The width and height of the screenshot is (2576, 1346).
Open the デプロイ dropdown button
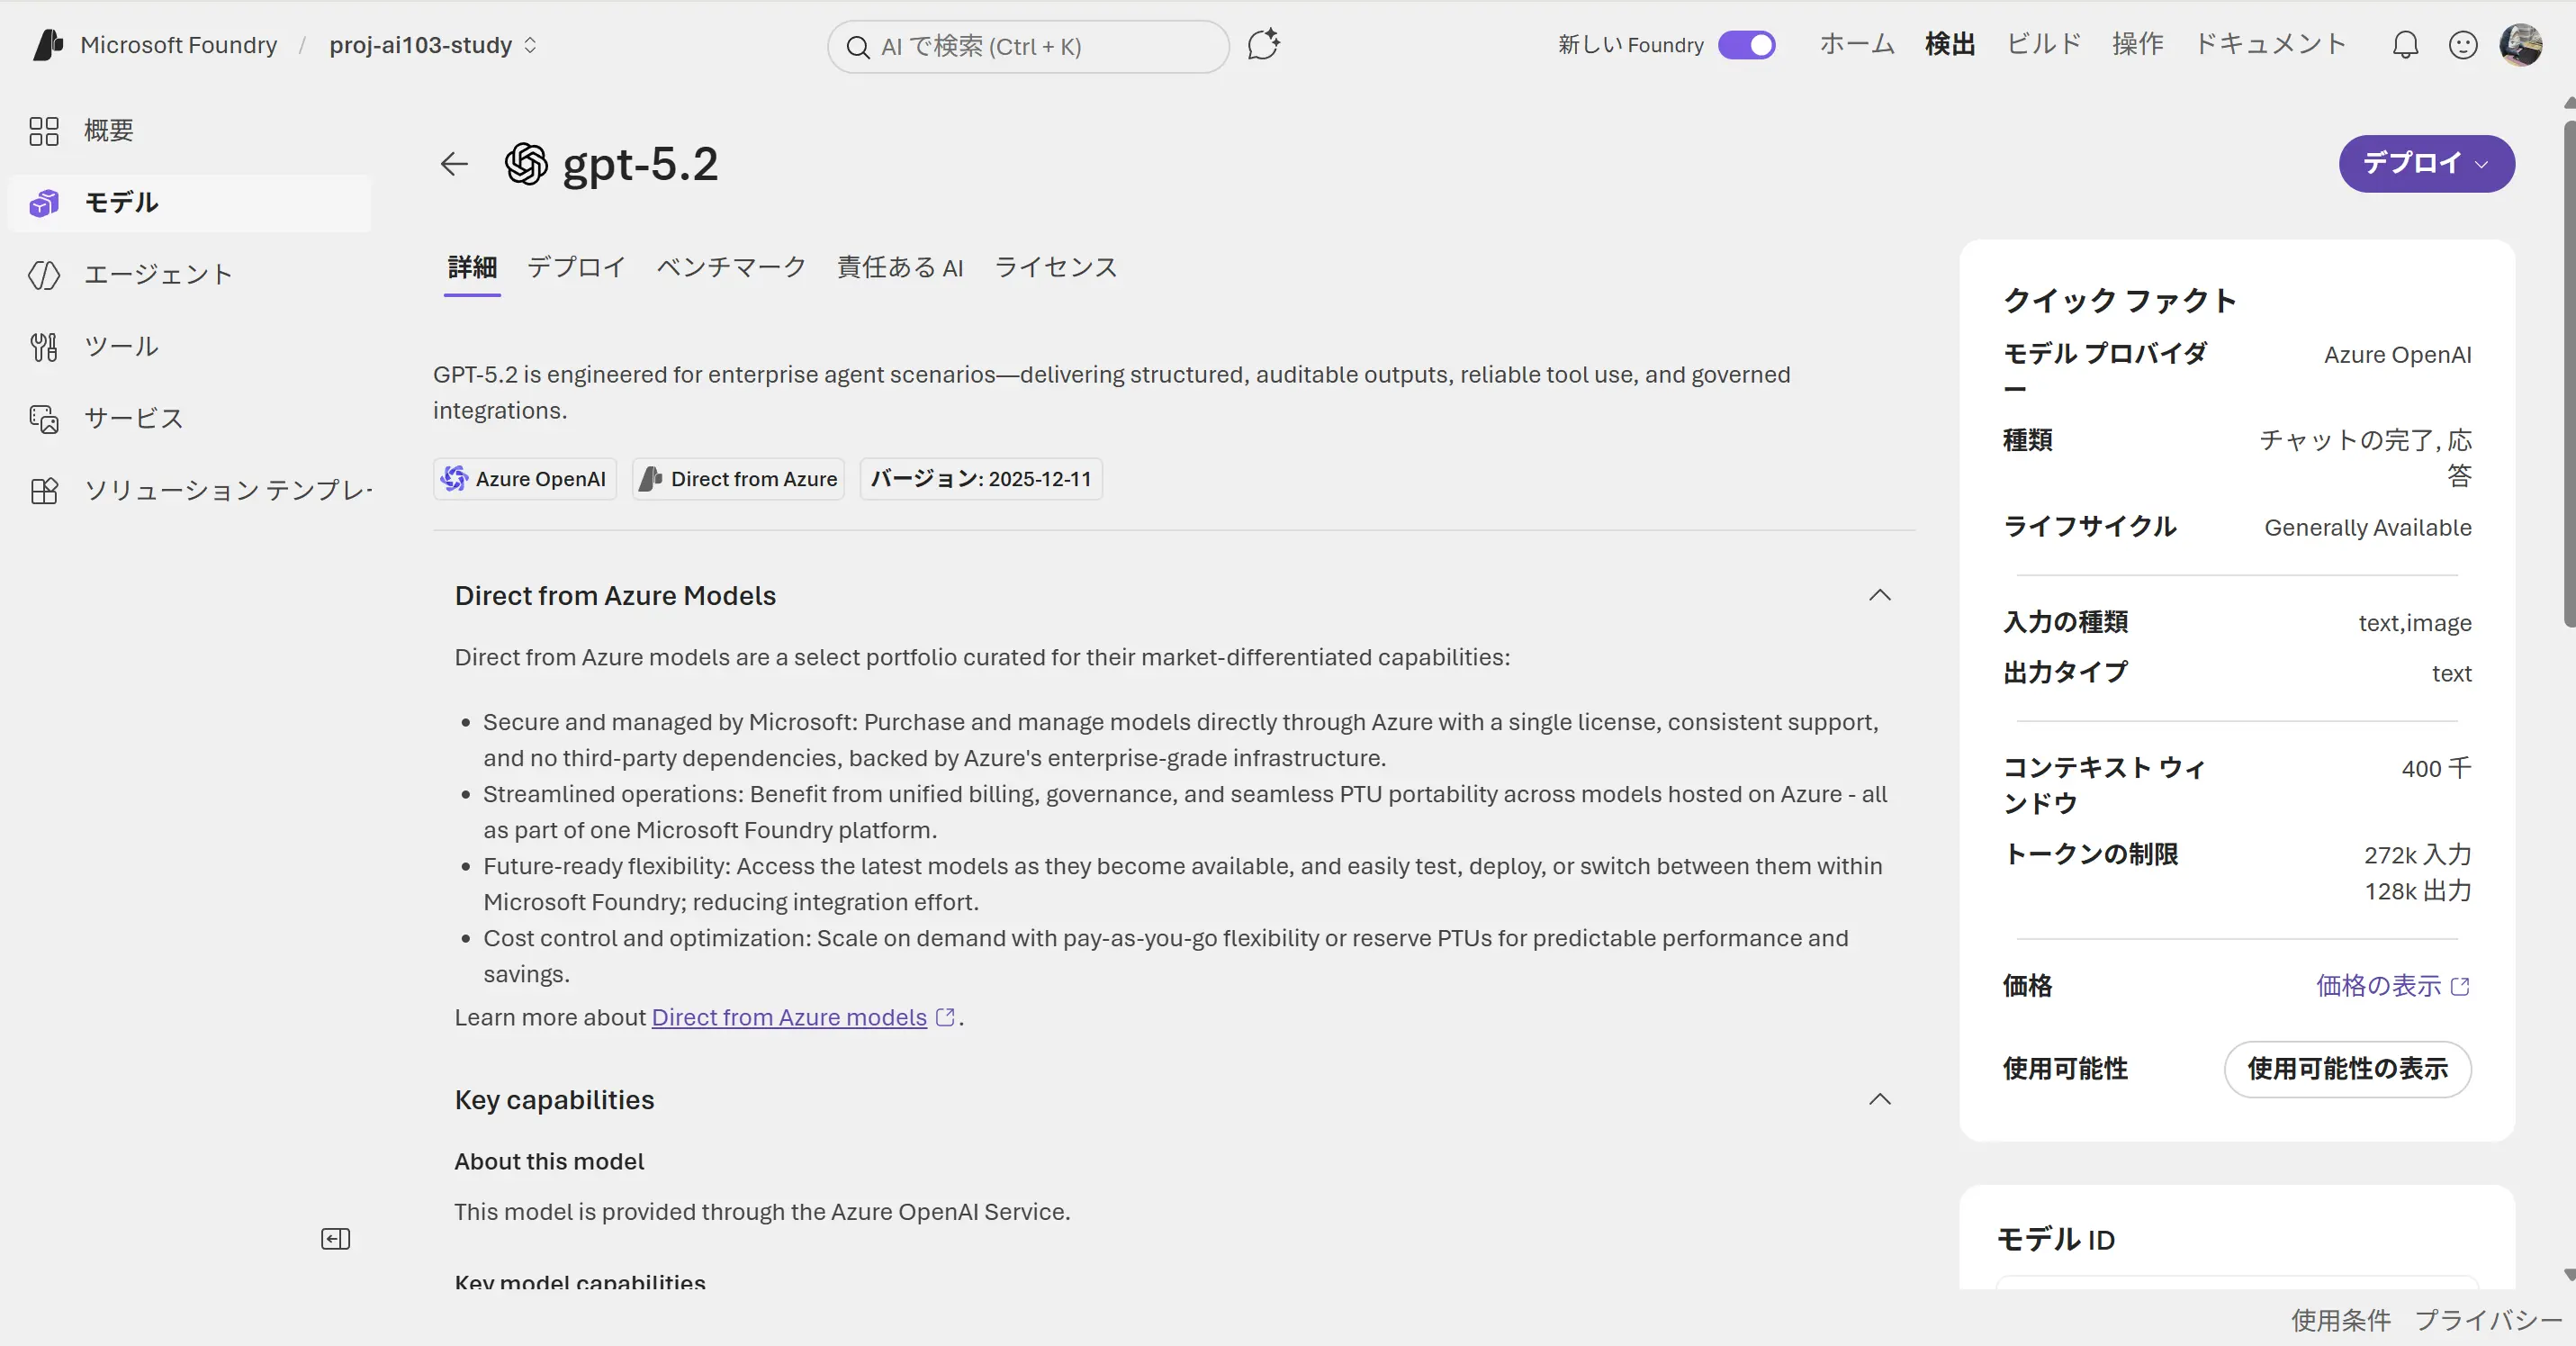click(2426, 163)
